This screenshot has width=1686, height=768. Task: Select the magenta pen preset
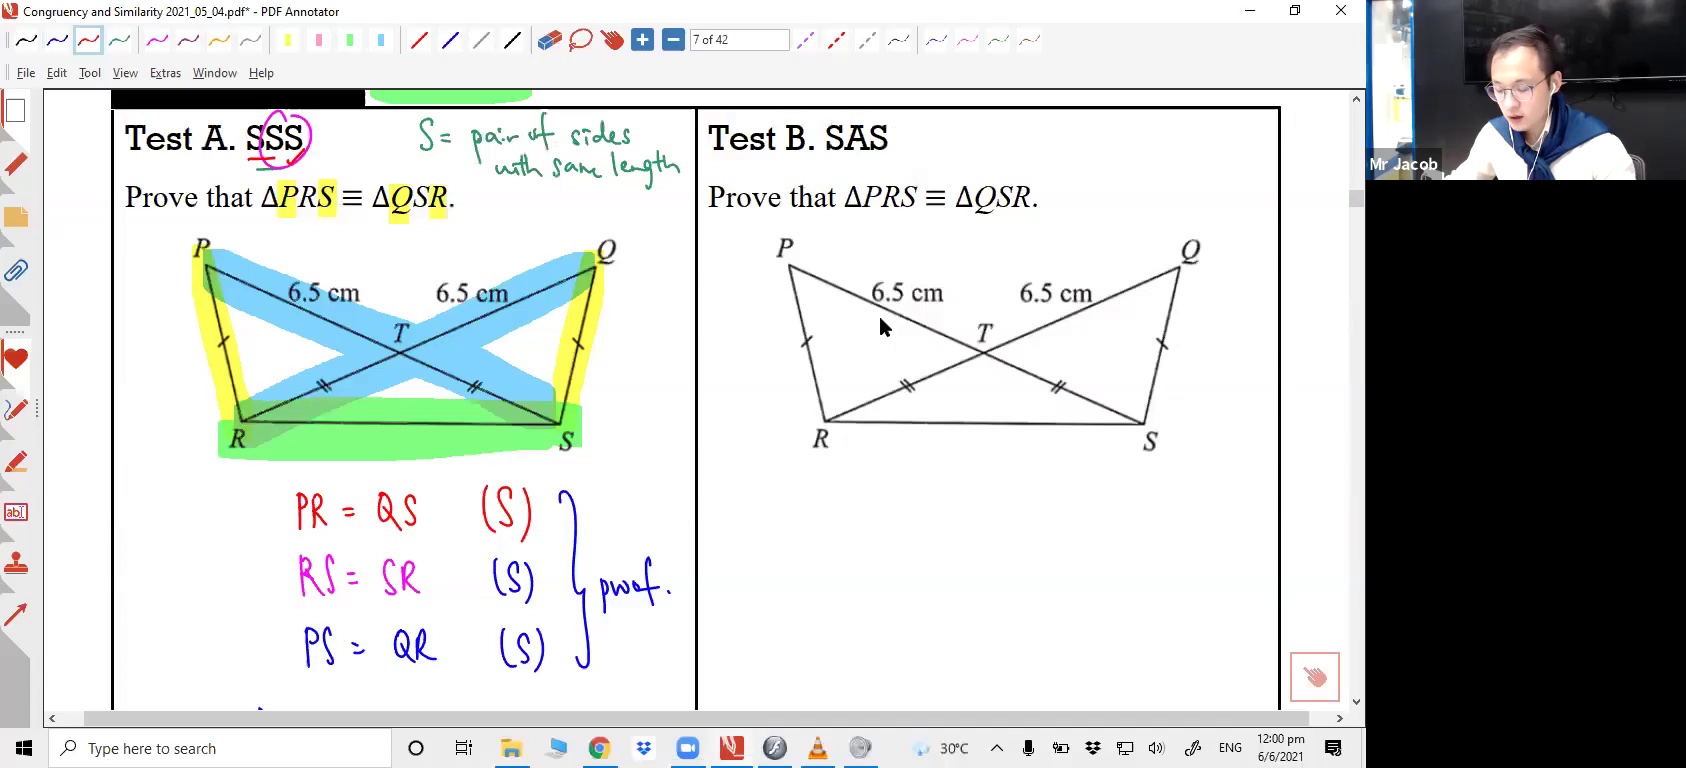pyautogui.click(x=157, y=41)
